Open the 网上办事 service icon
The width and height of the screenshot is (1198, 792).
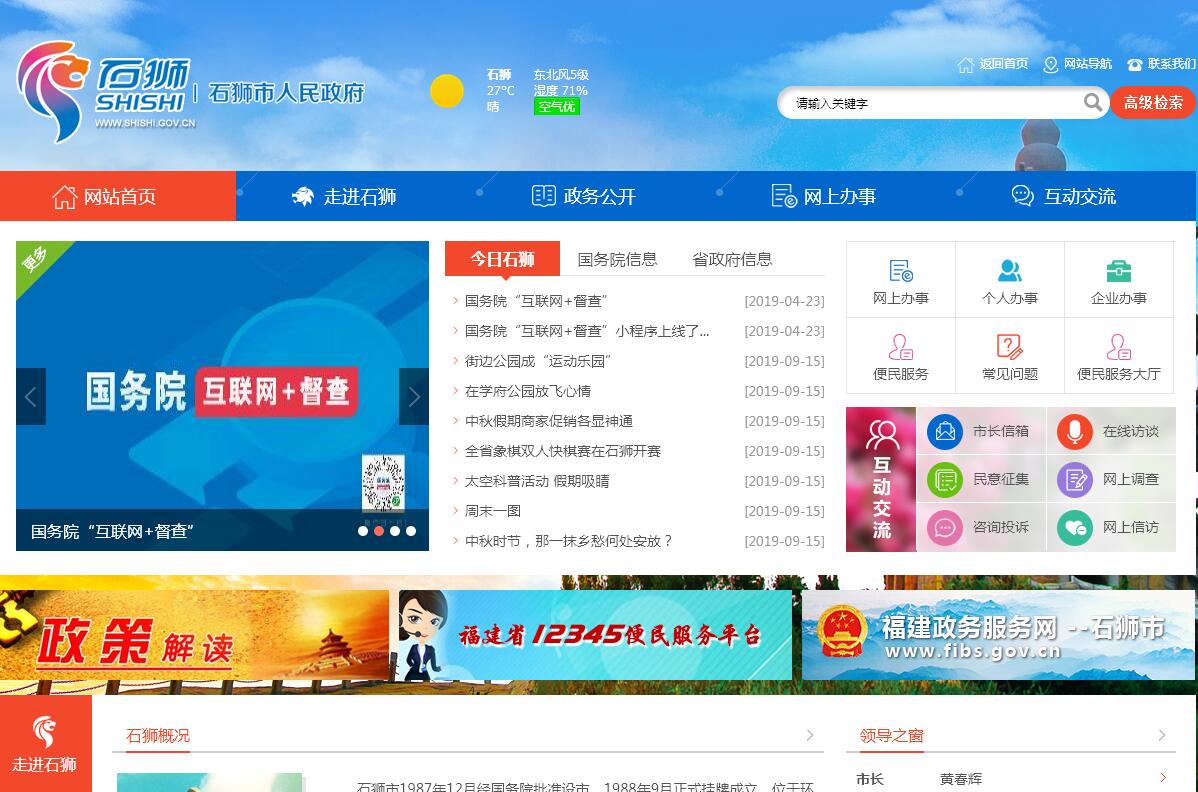[900, 271]
